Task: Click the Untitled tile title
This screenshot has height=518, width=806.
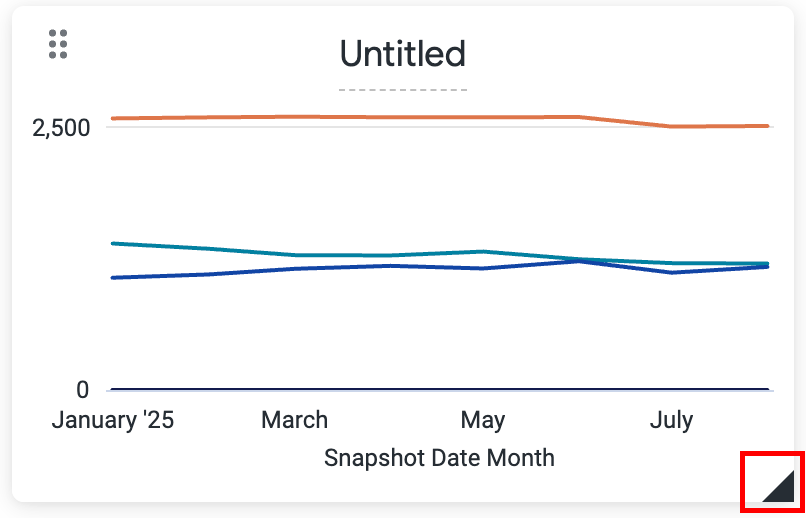Action: tap(402, 53)
